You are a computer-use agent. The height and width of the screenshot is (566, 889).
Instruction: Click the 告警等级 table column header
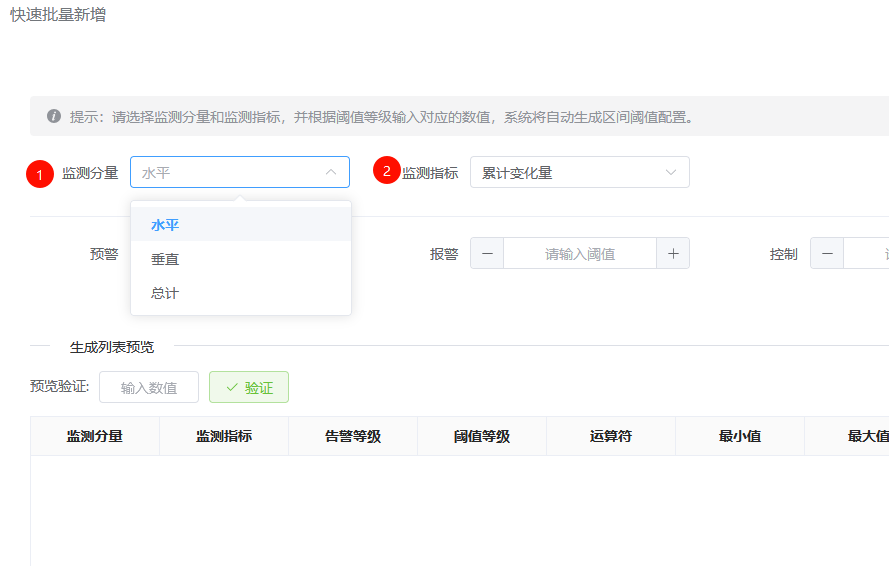tap(353, 437)
